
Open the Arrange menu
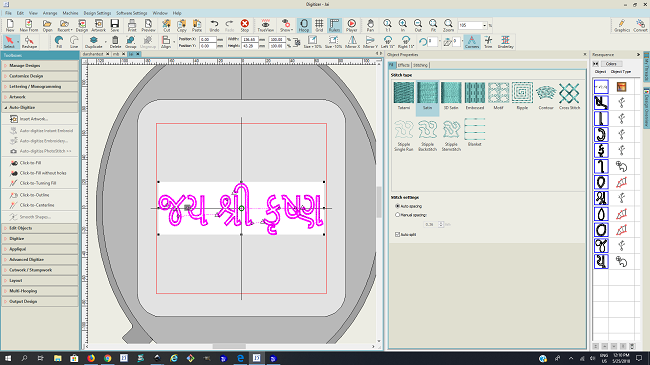click(50, 13)
